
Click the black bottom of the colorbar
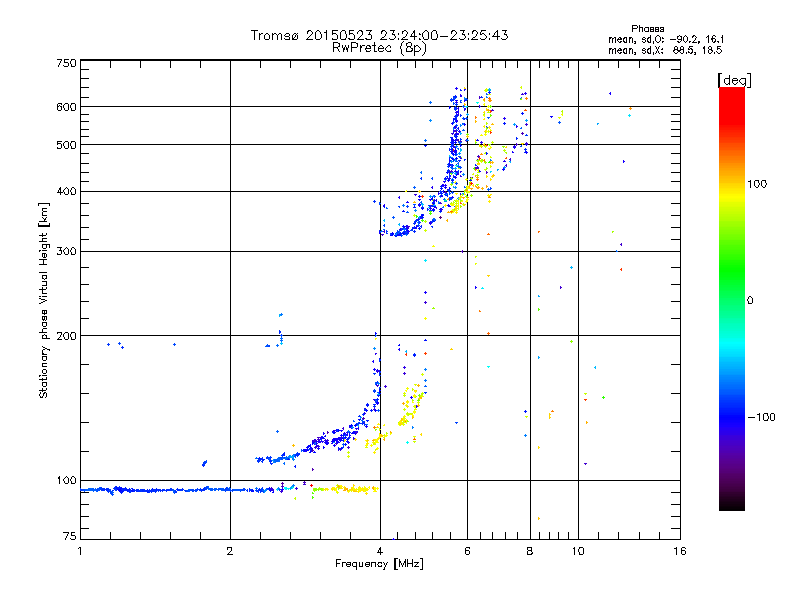[732, 504]
